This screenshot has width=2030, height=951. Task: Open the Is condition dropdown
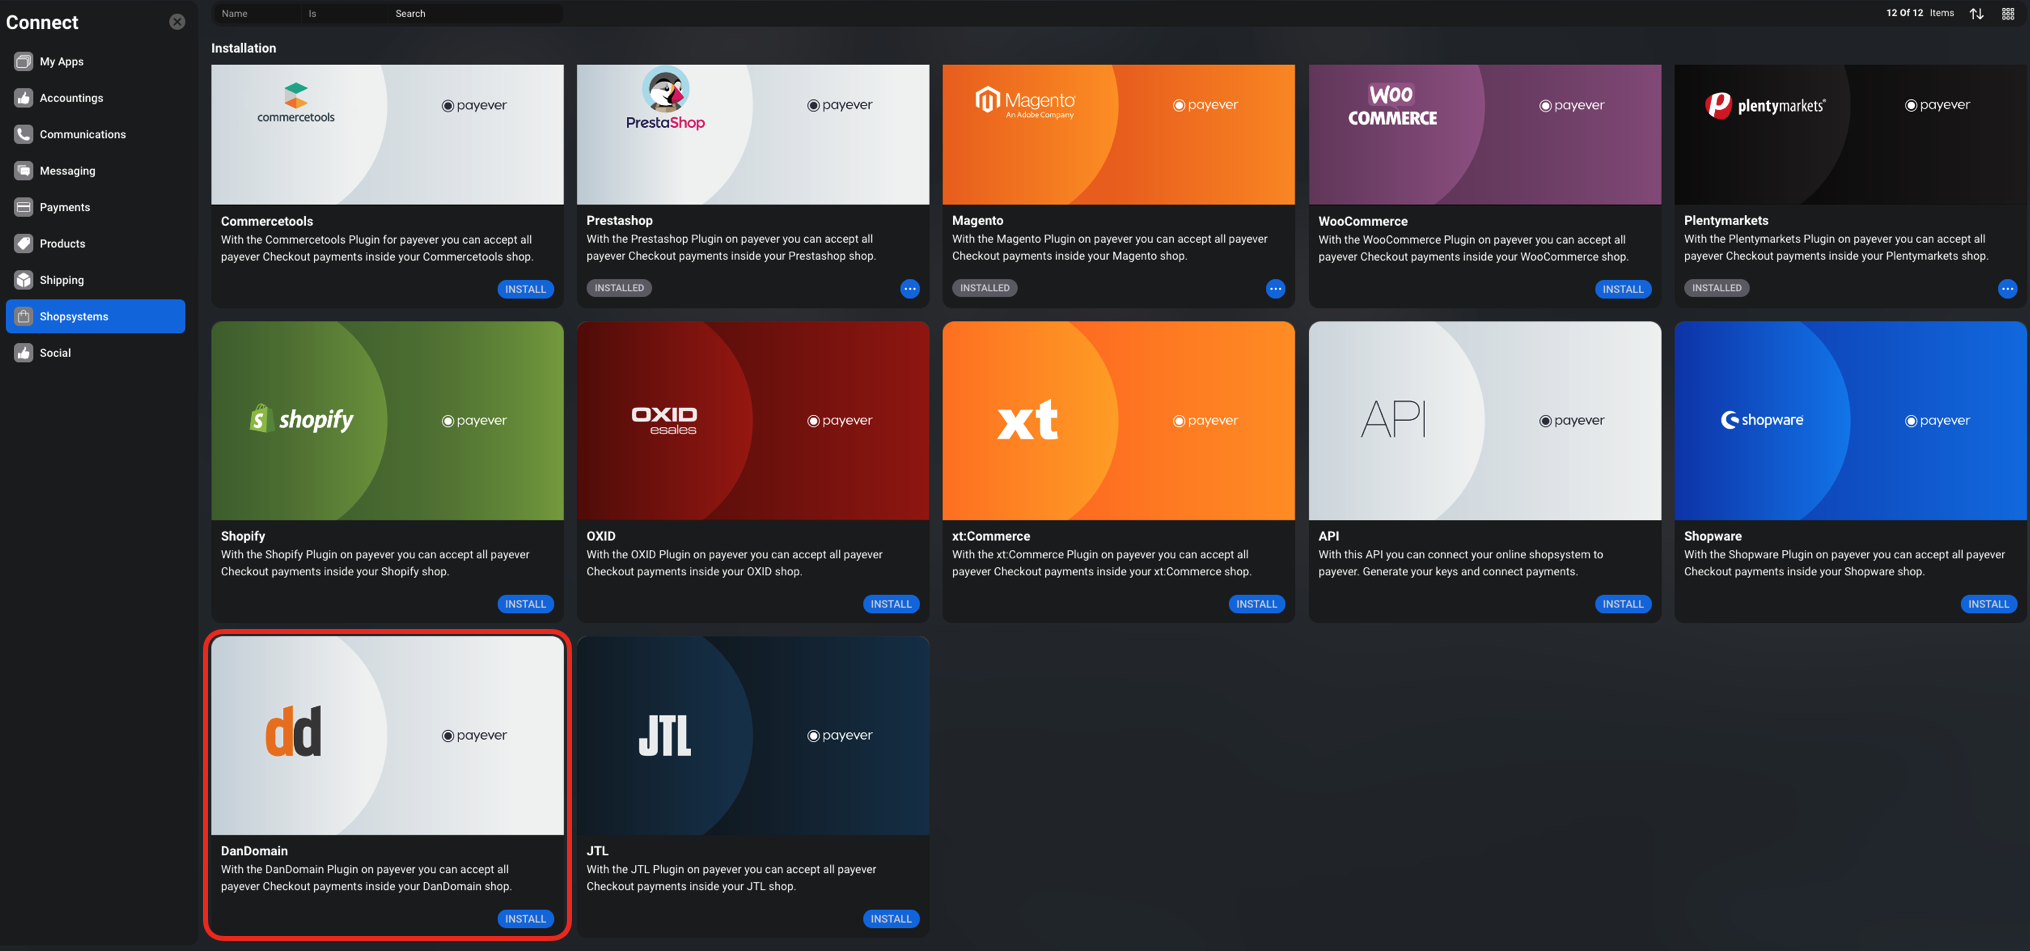point(343,14)
